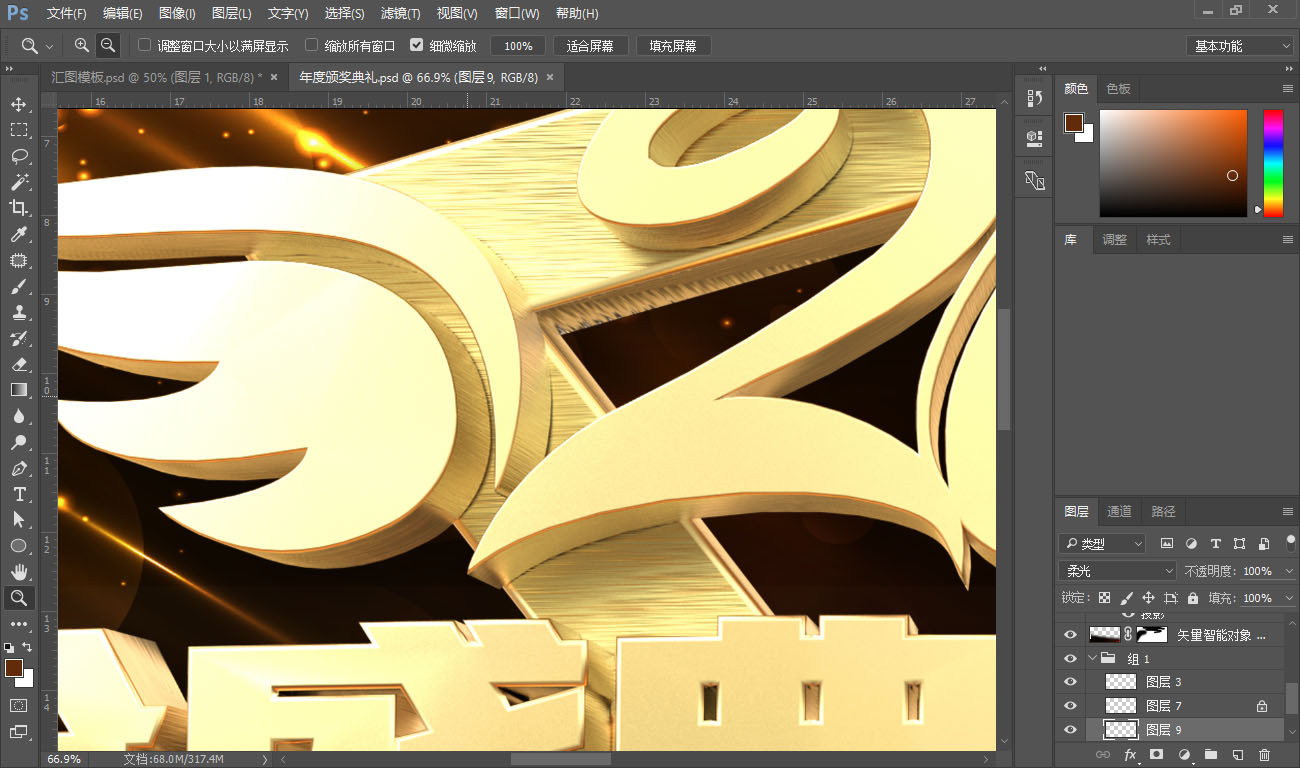
Task: Select the Ellipse shape tool
Action: click(x=19, y=546)
